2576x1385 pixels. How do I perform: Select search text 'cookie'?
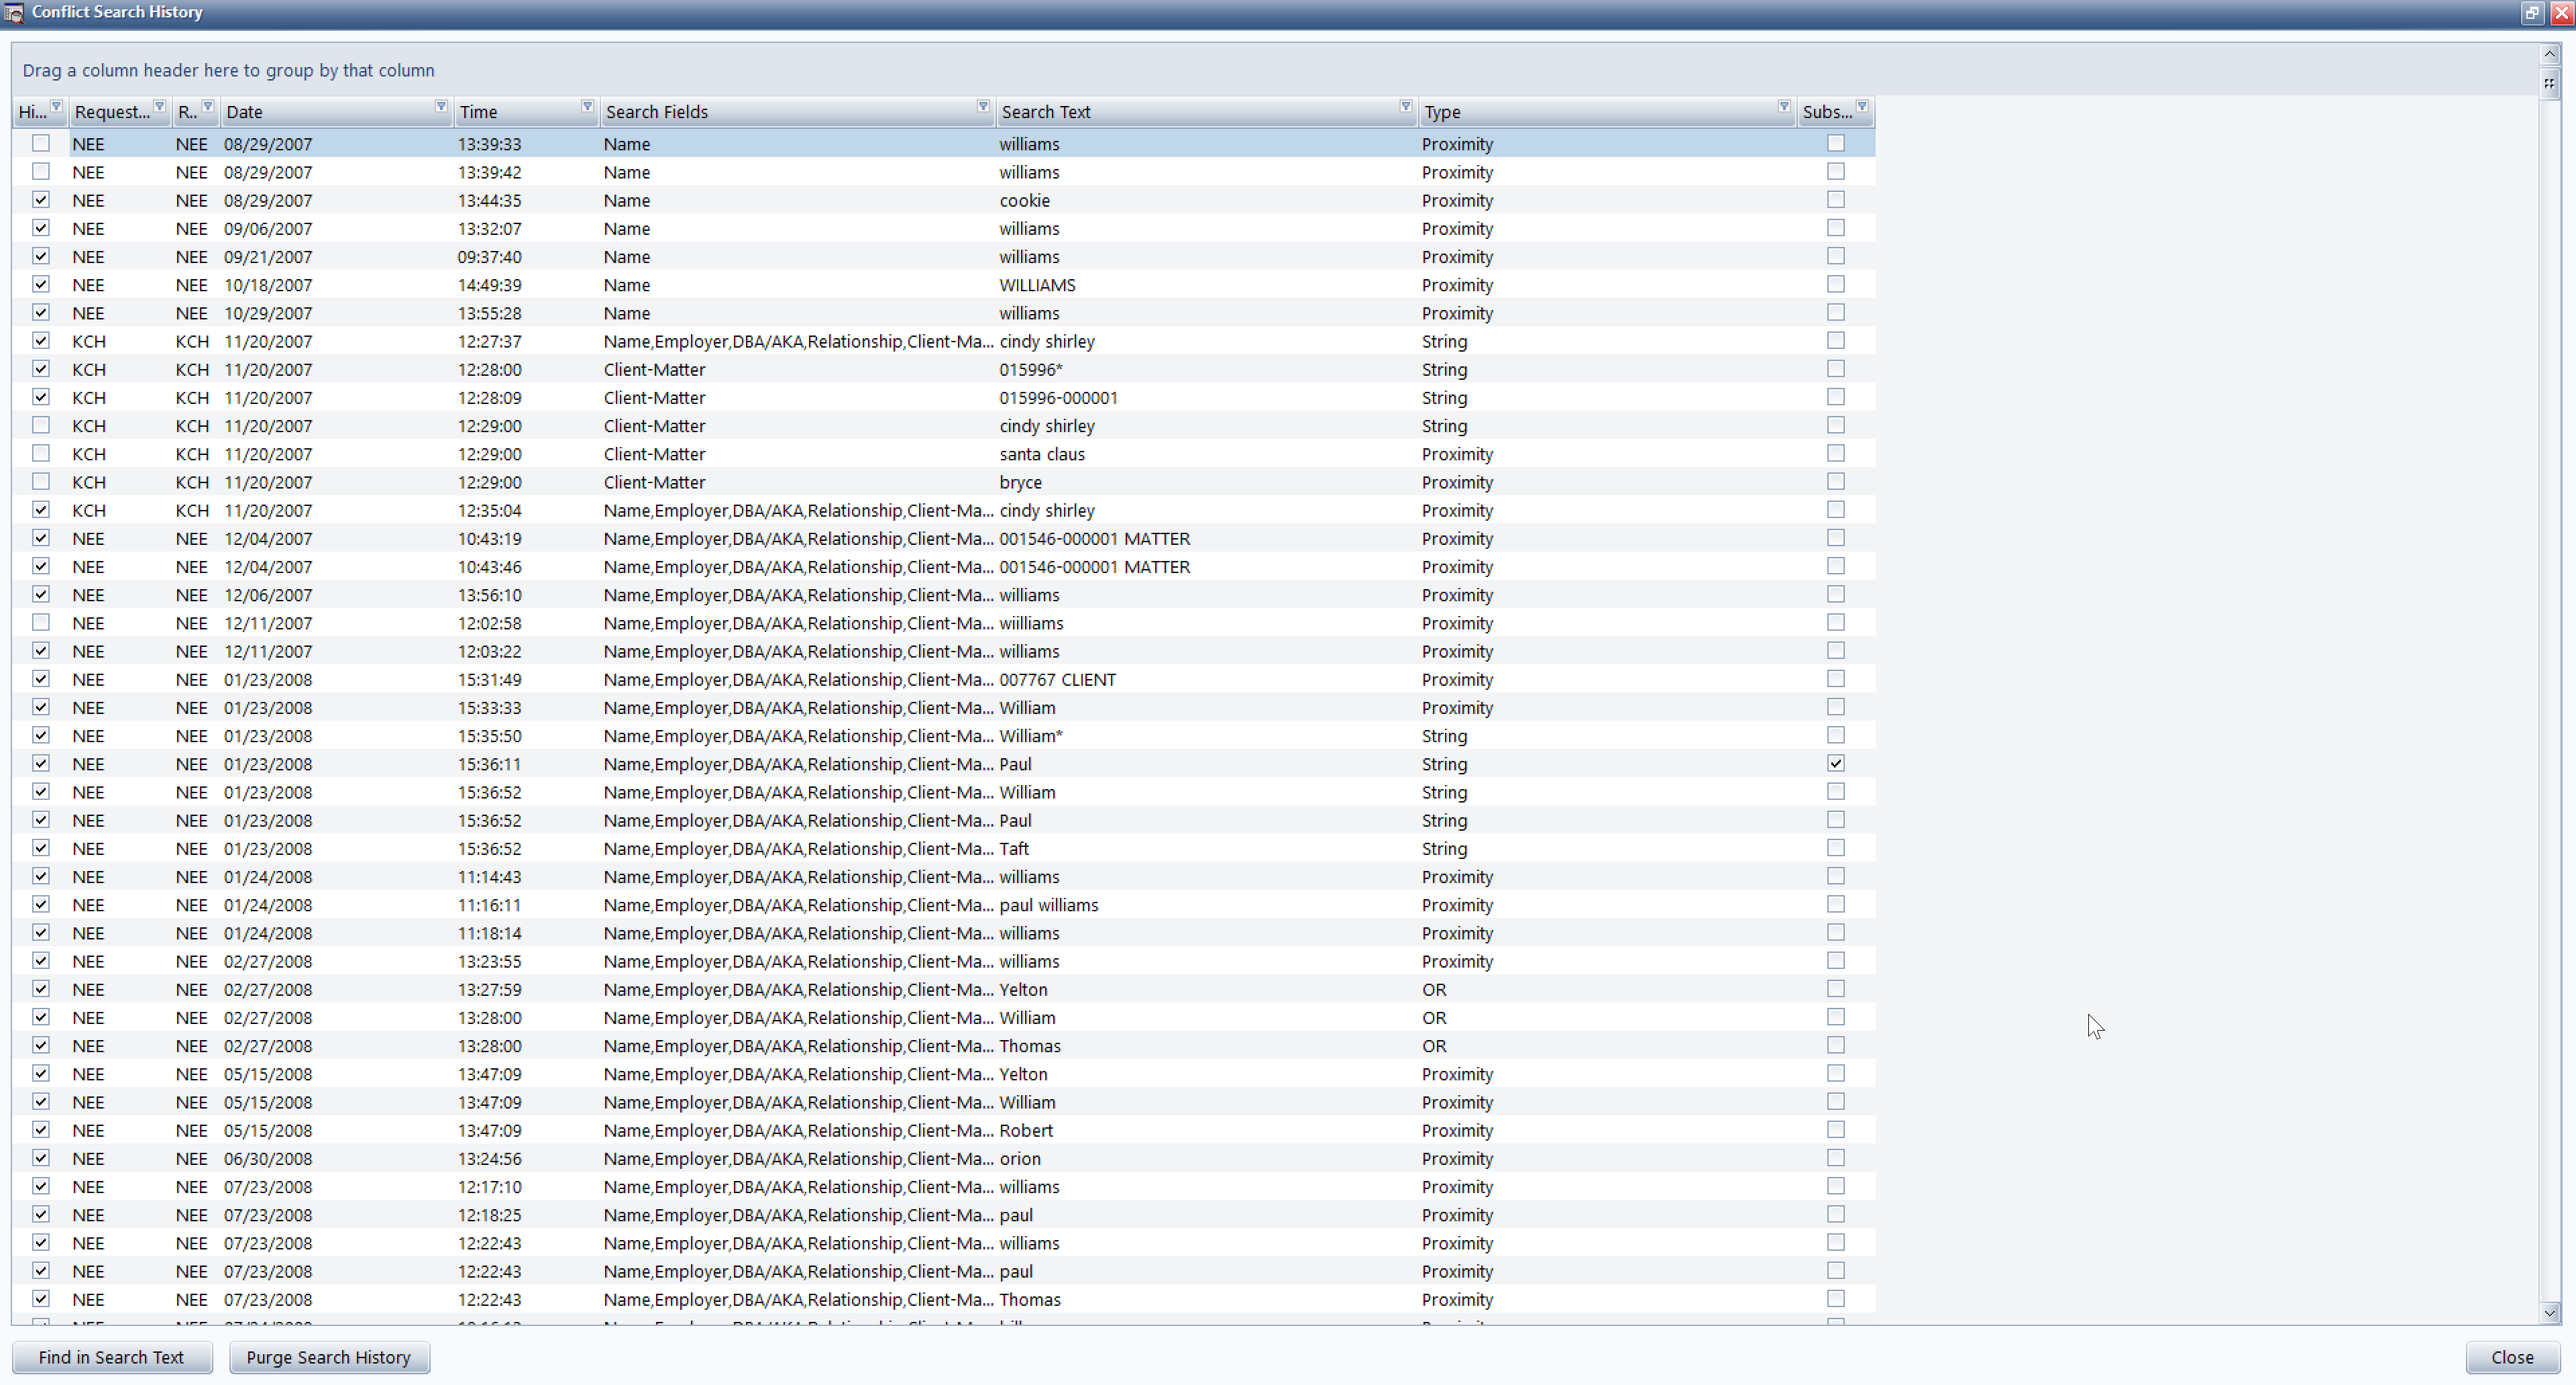coord(1025,200)
